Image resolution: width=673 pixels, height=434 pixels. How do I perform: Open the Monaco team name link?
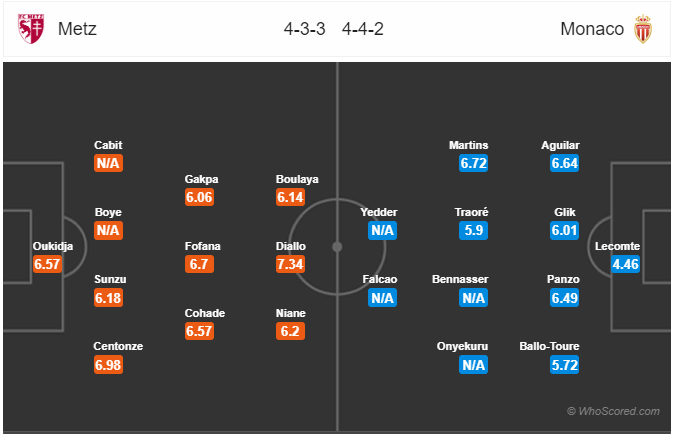(592, 29)
